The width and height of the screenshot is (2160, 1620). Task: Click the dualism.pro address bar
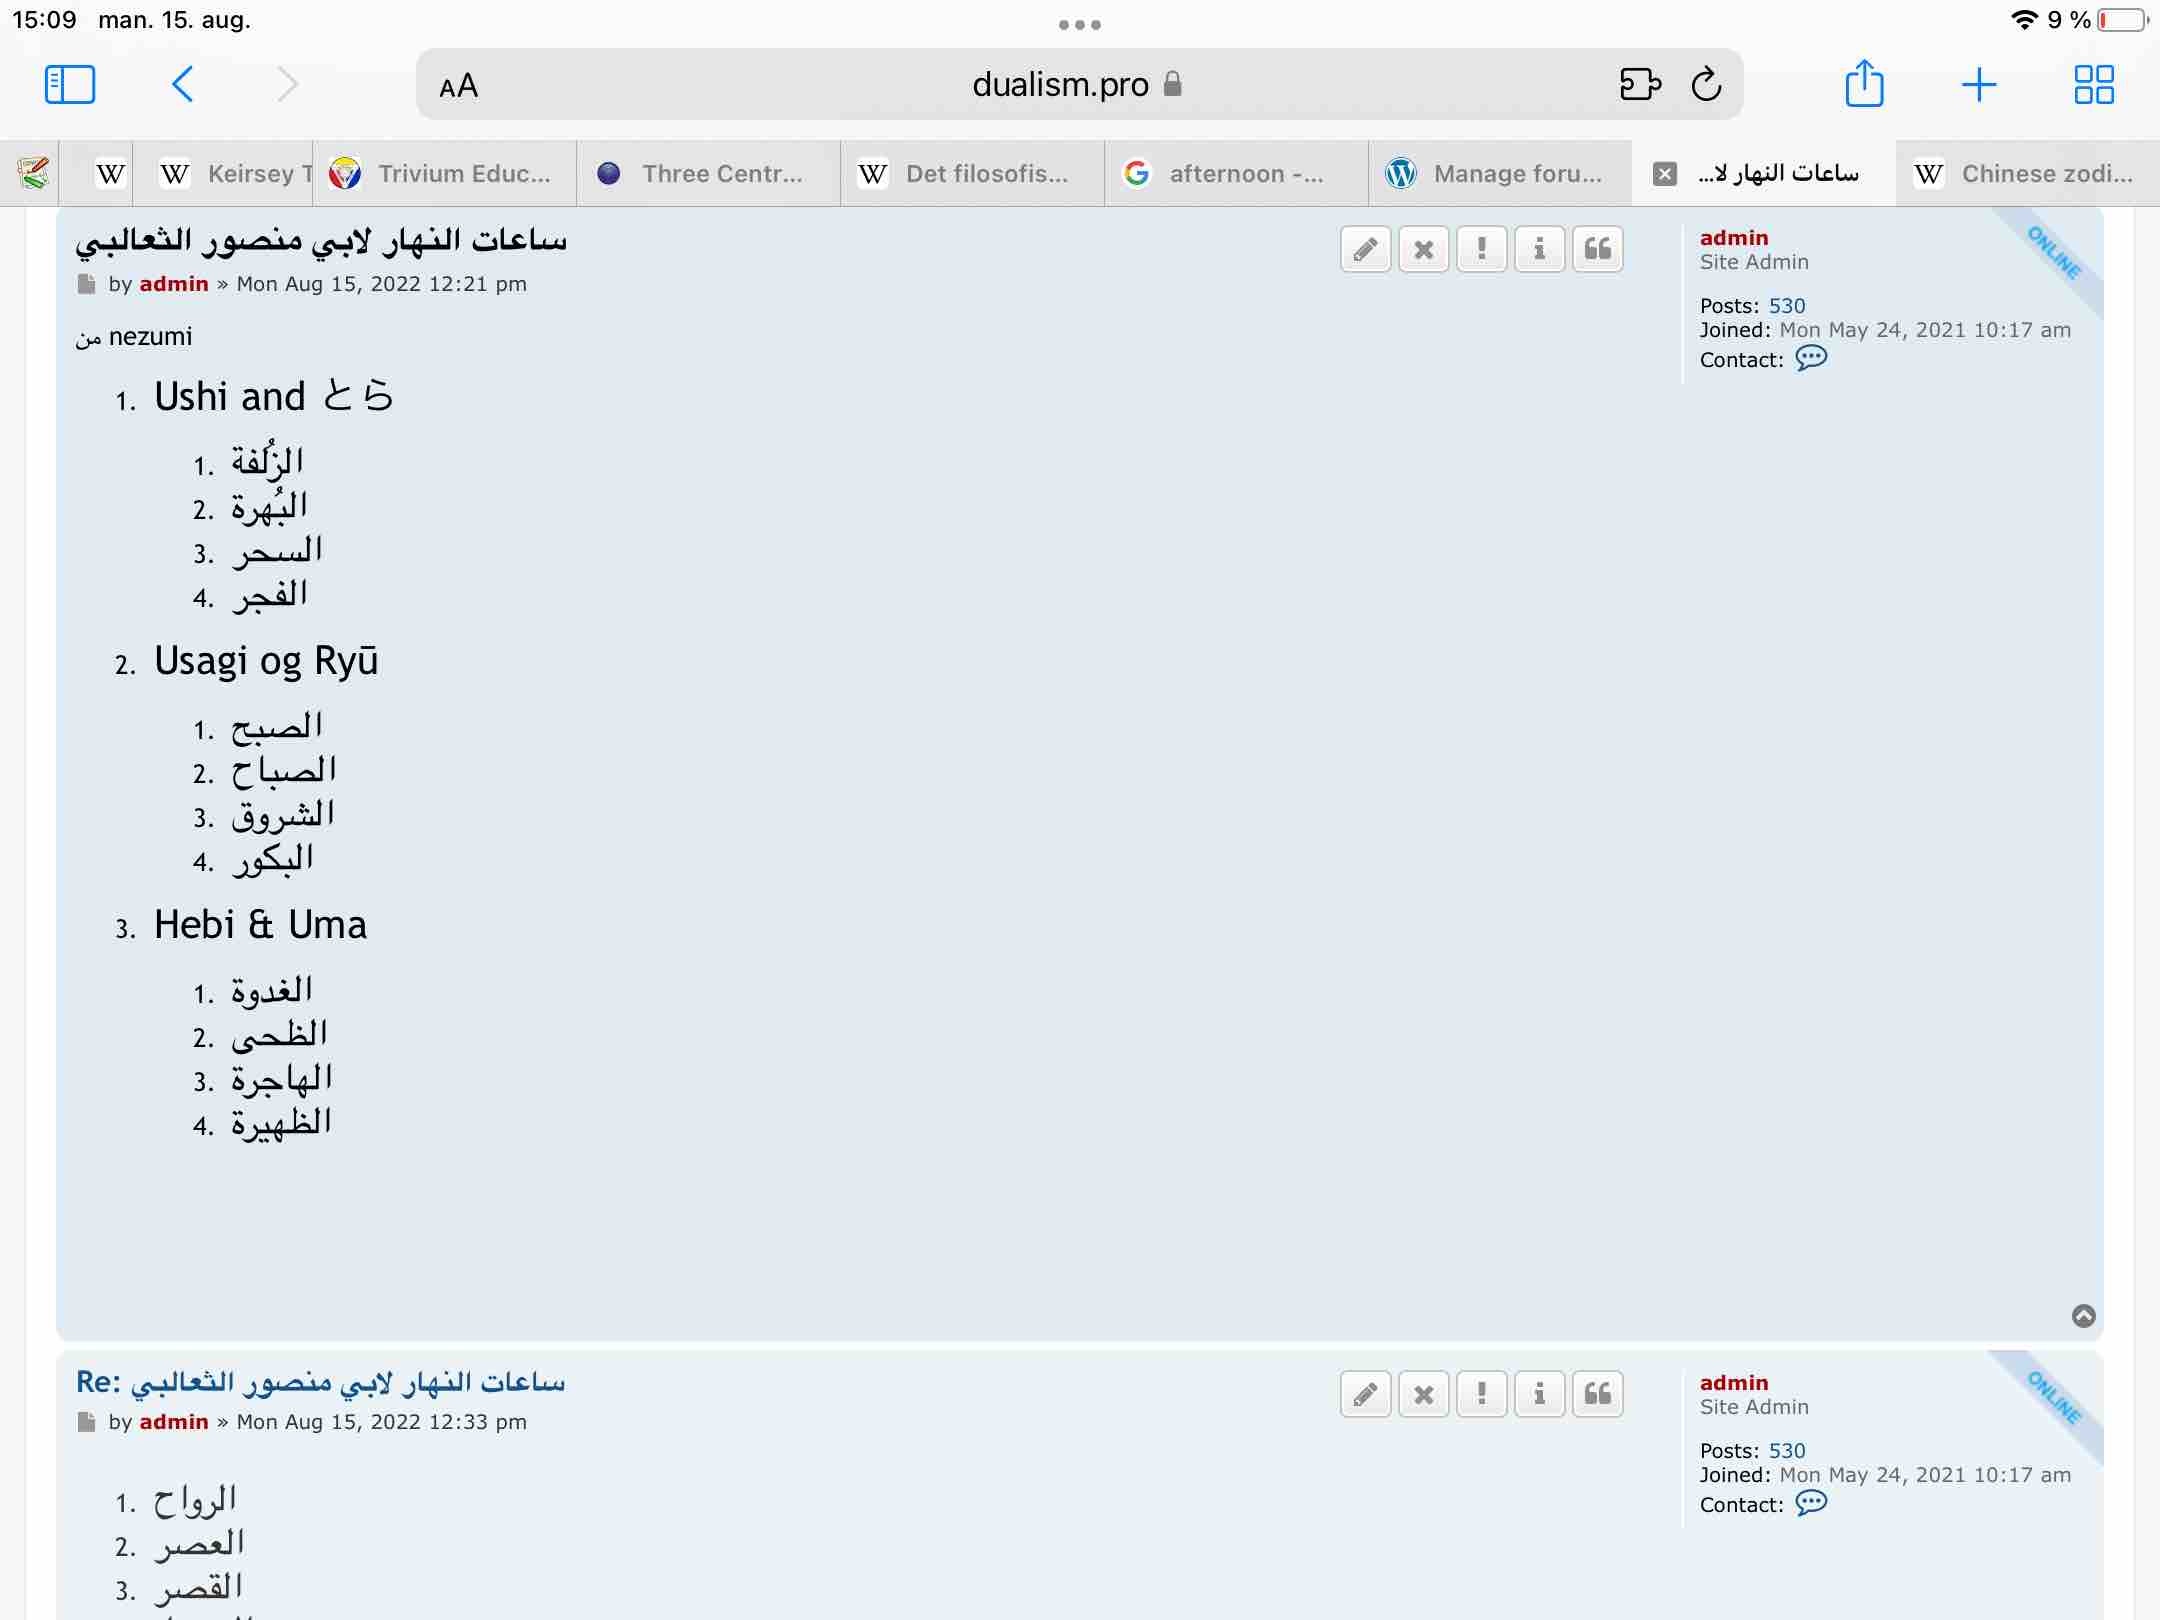1060,85
